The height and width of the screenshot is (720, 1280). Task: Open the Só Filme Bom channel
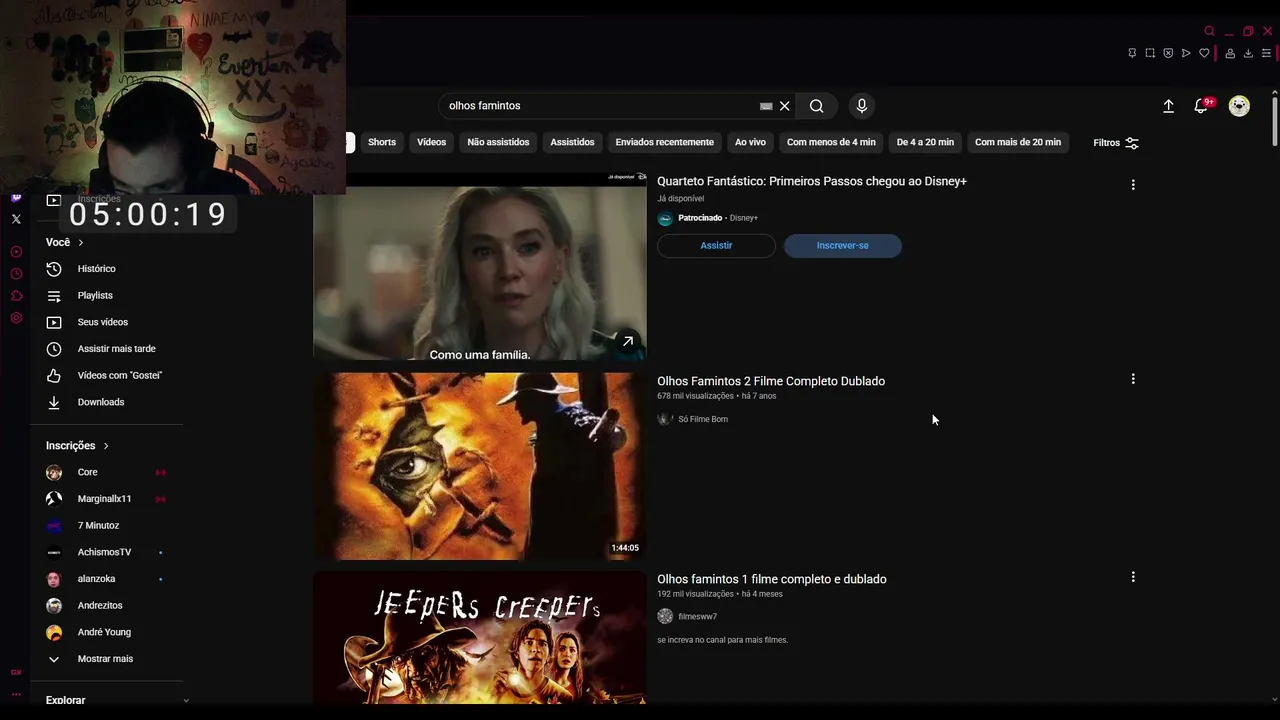(703, 419)
